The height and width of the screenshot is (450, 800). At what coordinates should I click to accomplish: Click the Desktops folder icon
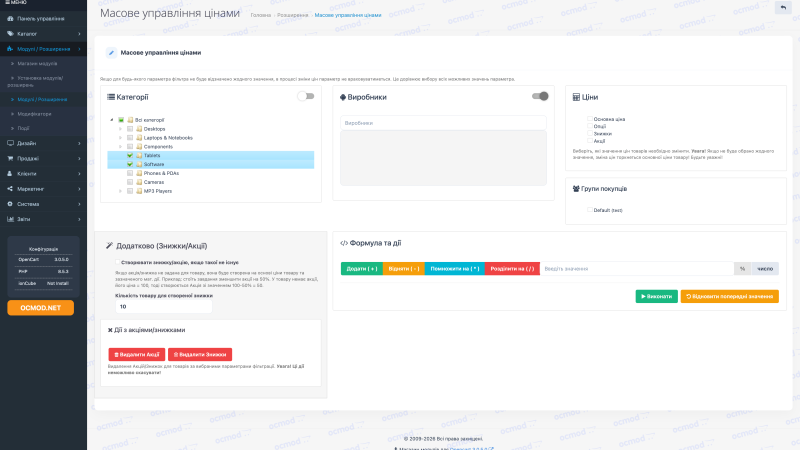tap(139, 129)
